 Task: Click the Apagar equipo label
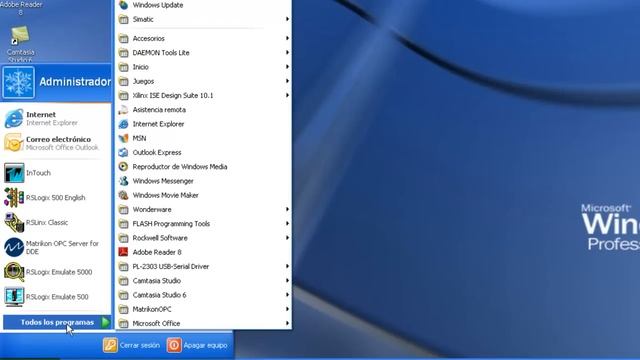point(205,345)
